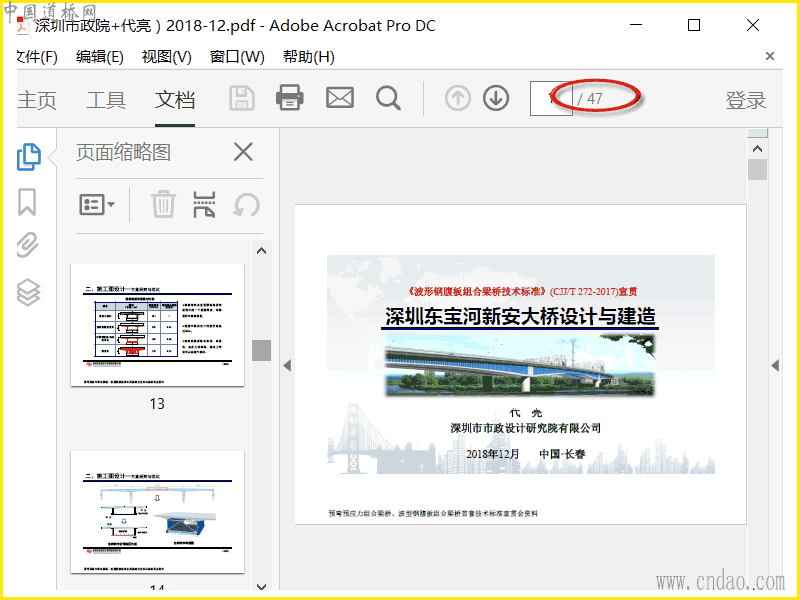The image size is (800, 600).
Task: Click thumbnail panel scroll down arrow
Action: 261,586
